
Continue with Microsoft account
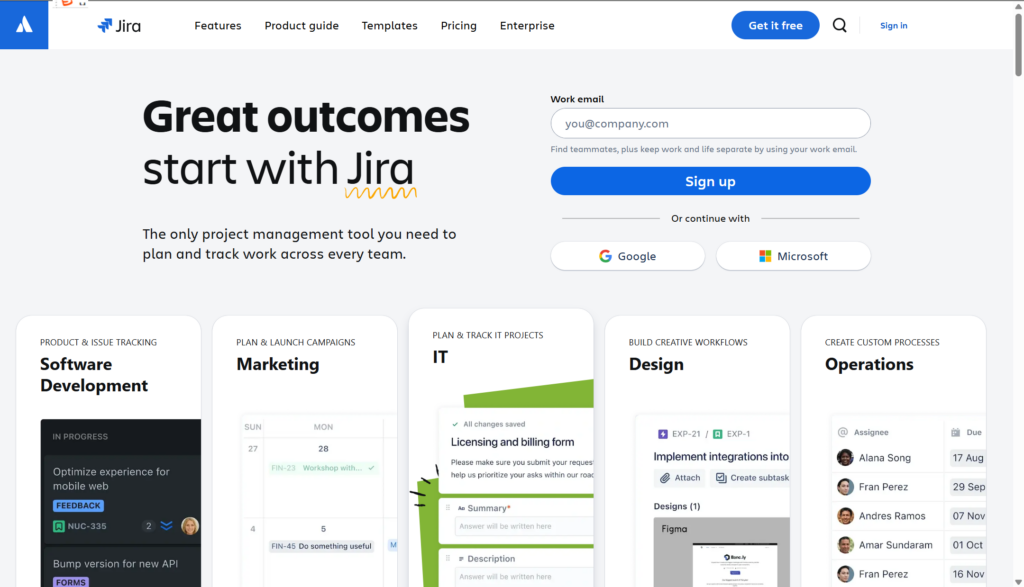[x=793, y=256]
